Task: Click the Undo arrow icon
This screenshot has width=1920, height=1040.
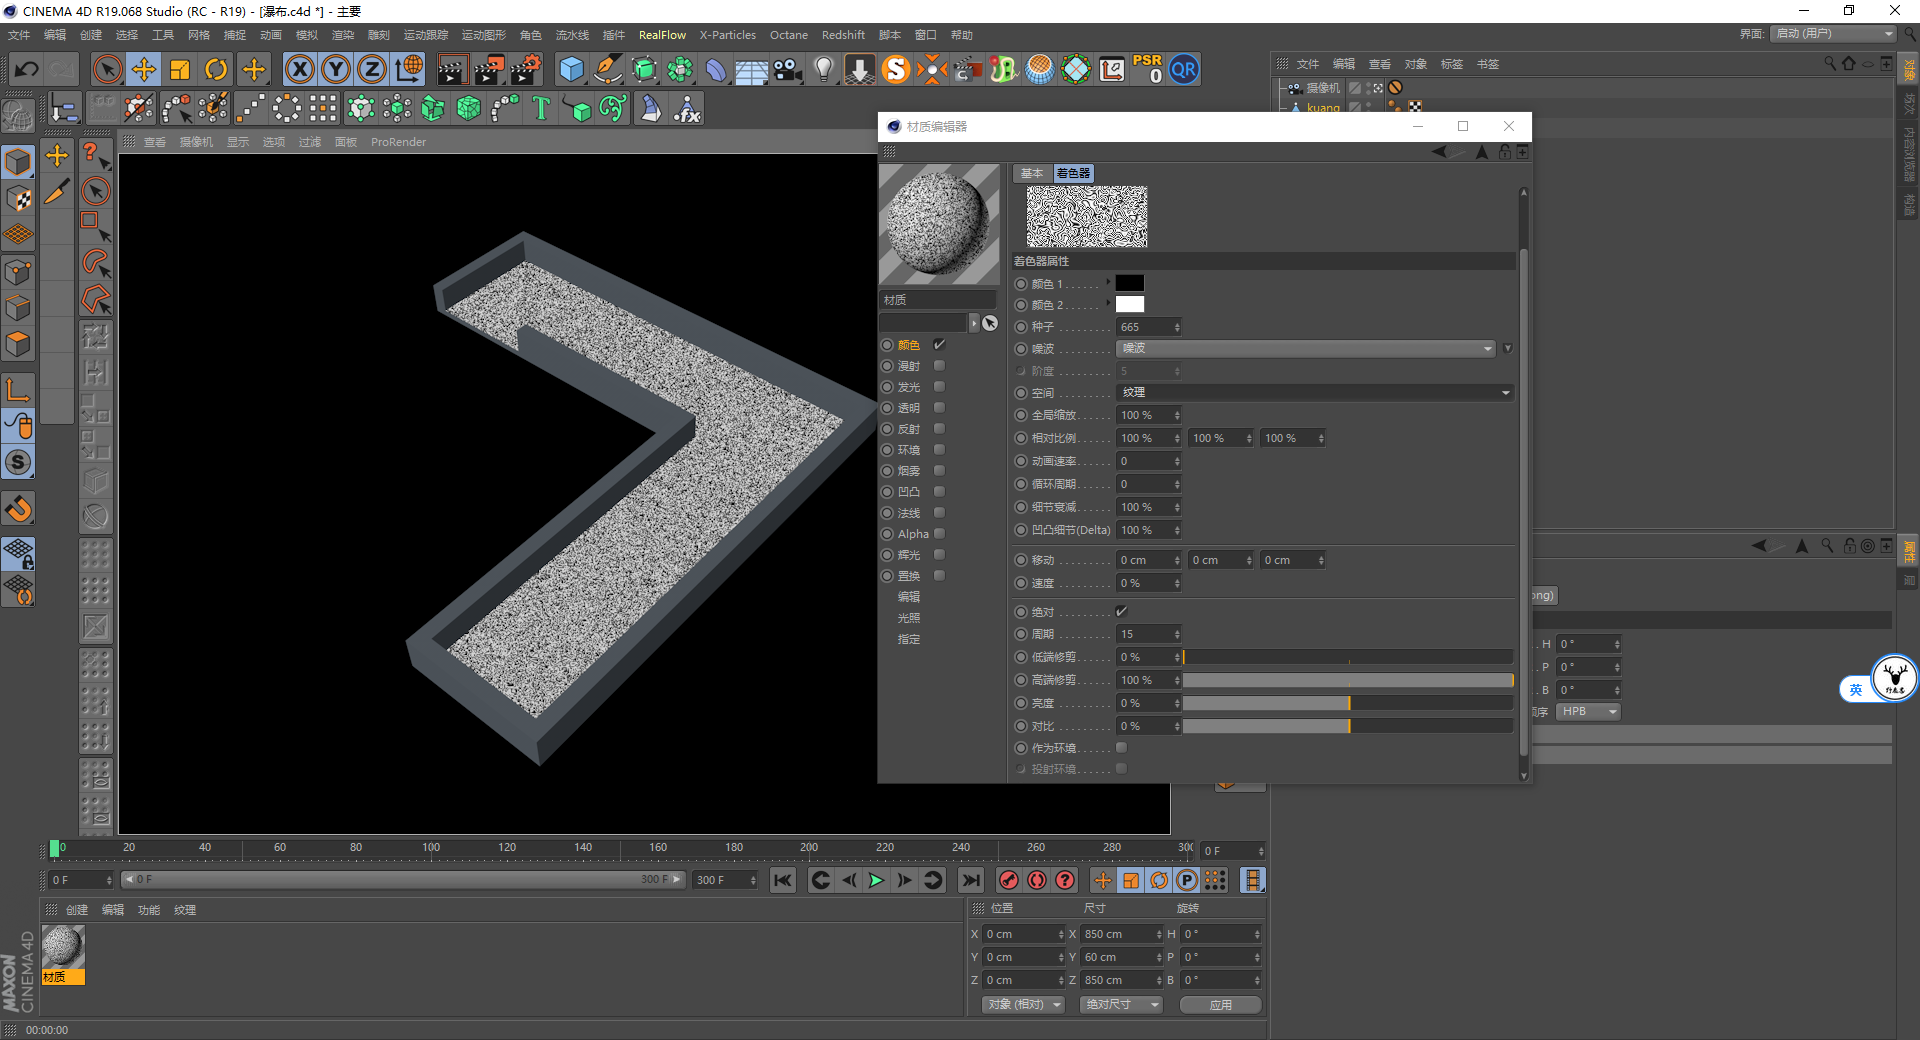Action: [x=27, y=70]
